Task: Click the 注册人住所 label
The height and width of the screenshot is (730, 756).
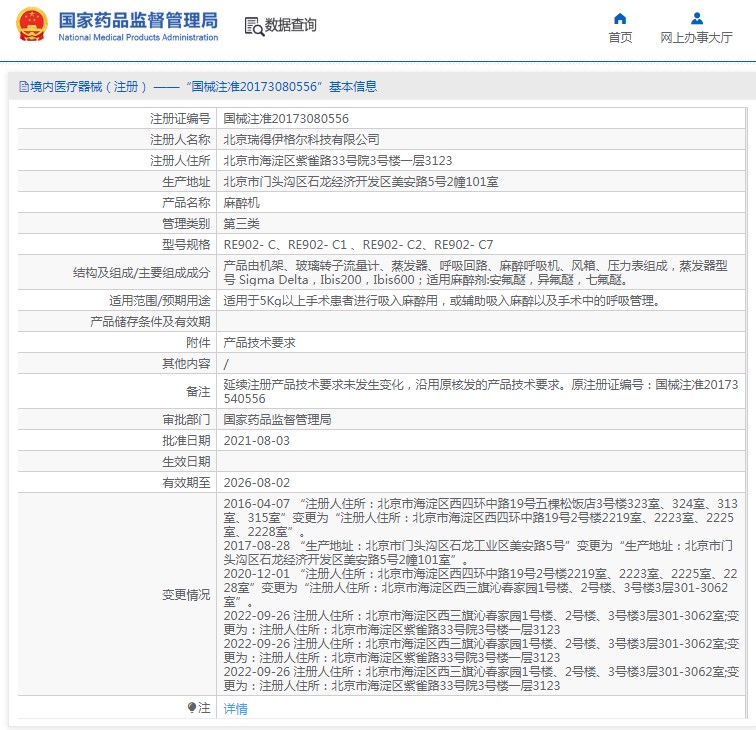Action: tap(180, 161)
